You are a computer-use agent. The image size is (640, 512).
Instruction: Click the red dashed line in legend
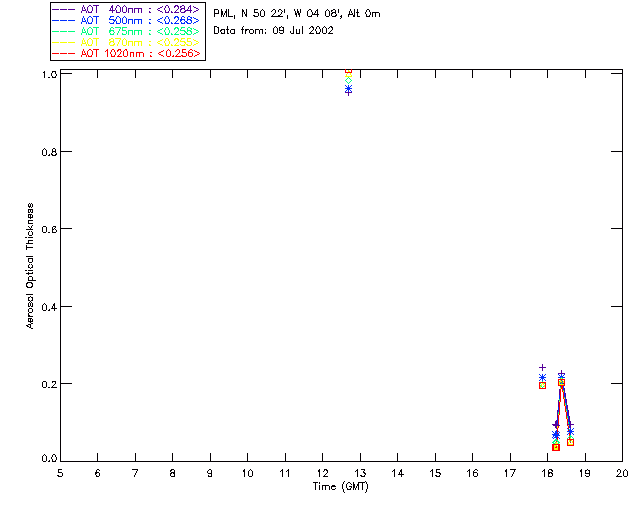tap(64, 53)
